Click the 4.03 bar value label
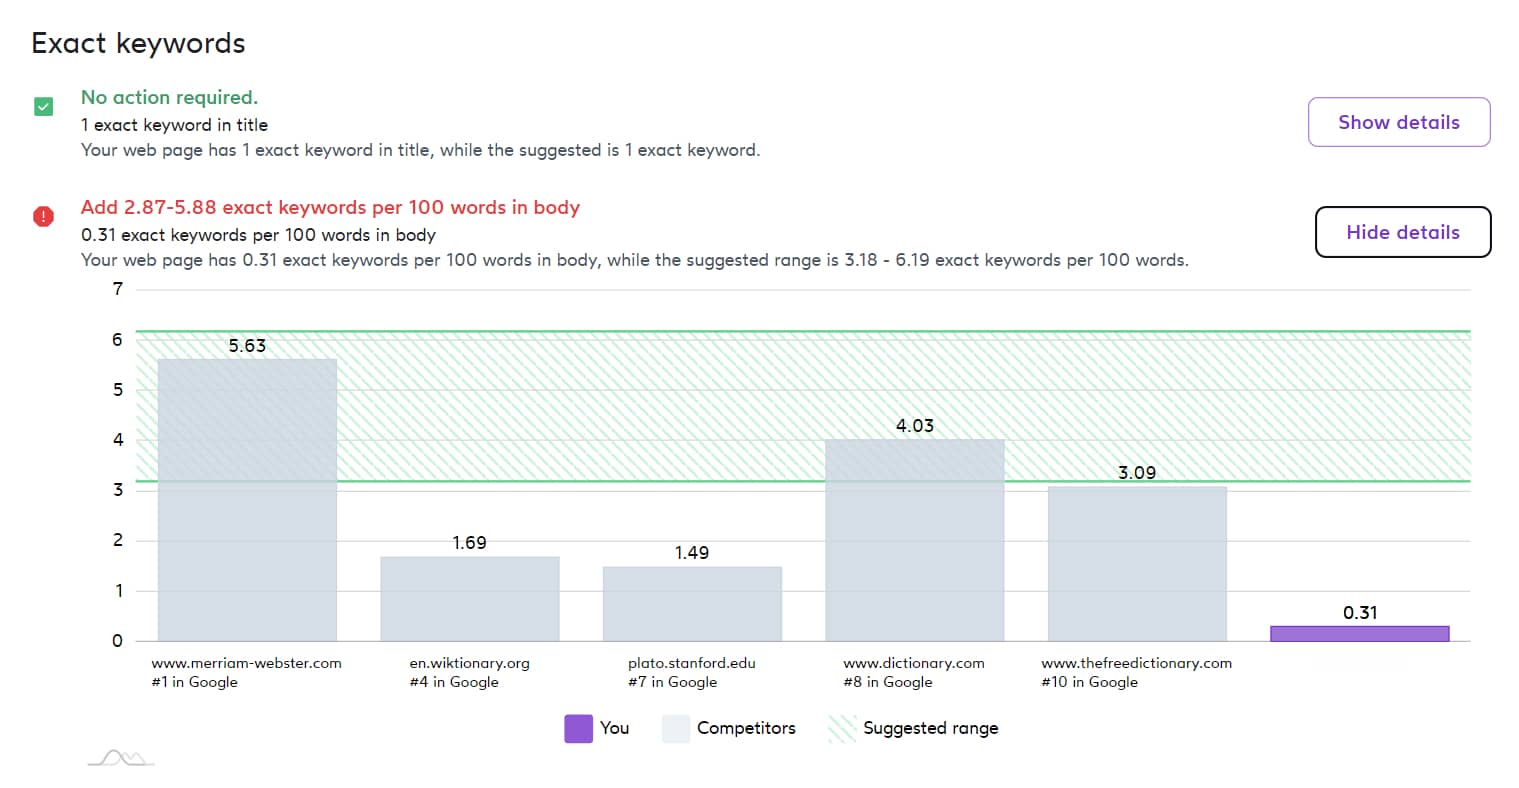This screenshot has height=788, width=1519. coord(915,426)
